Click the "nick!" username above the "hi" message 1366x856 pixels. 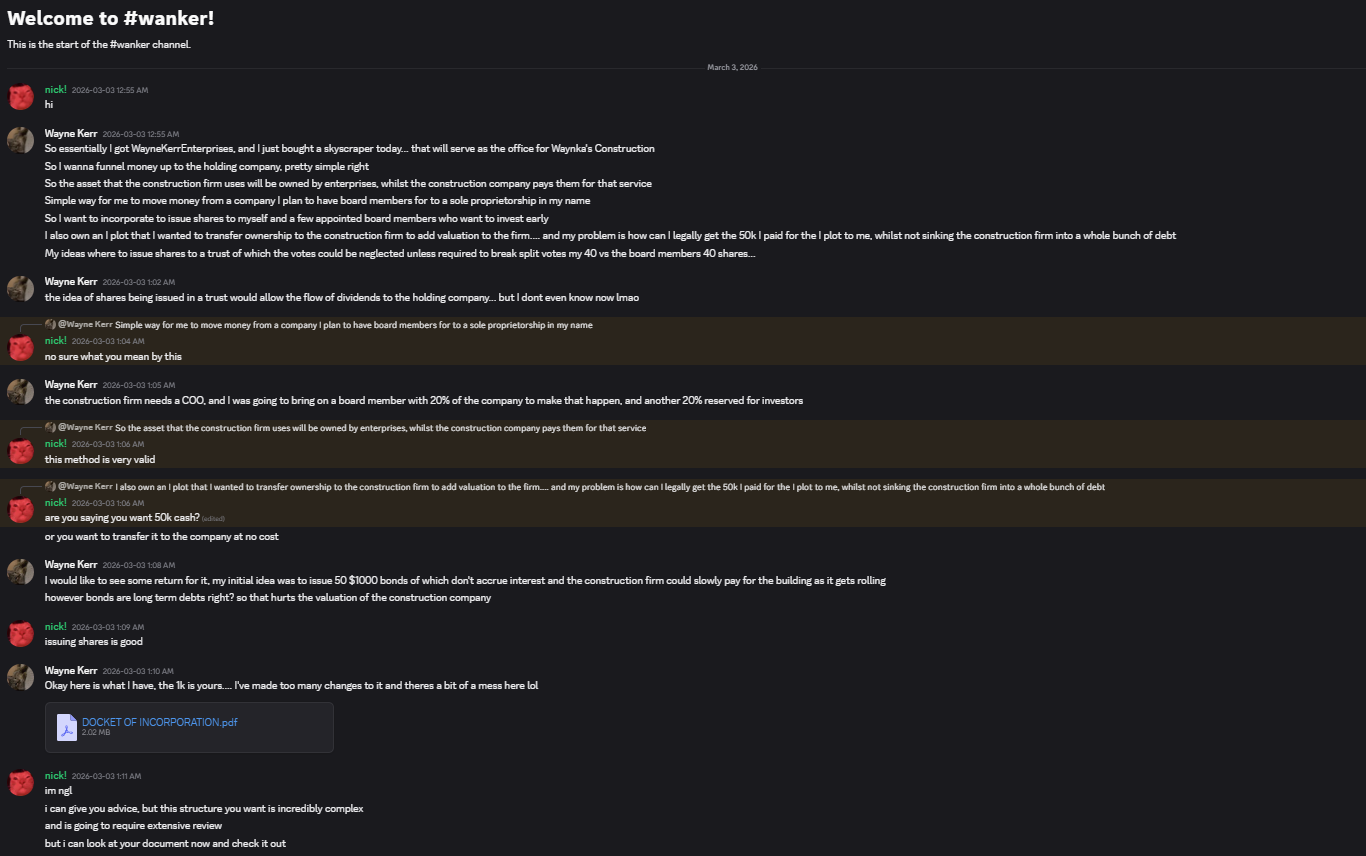(x=56, y=90)
